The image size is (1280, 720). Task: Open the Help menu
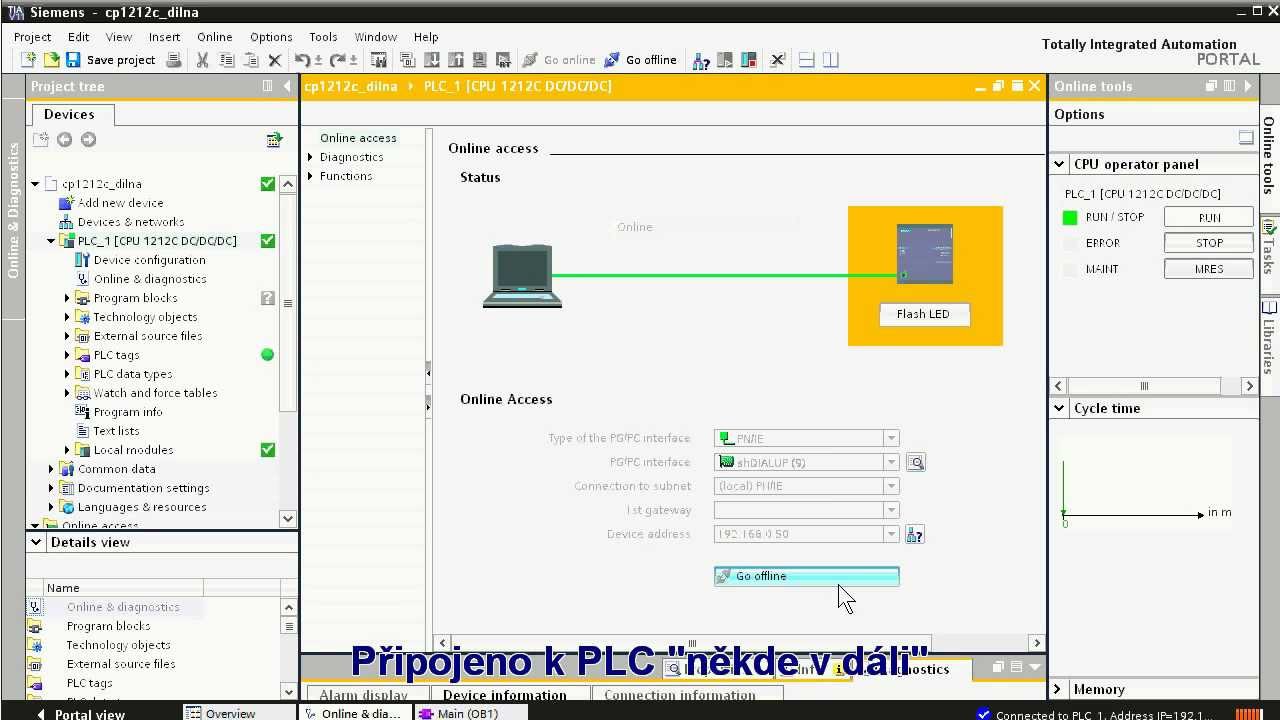point(426,37)
